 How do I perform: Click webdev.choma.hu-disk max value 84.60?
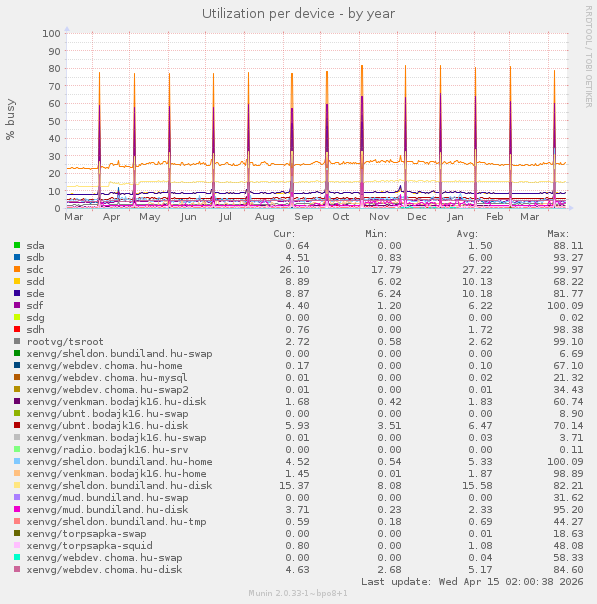tap(568, 569)
